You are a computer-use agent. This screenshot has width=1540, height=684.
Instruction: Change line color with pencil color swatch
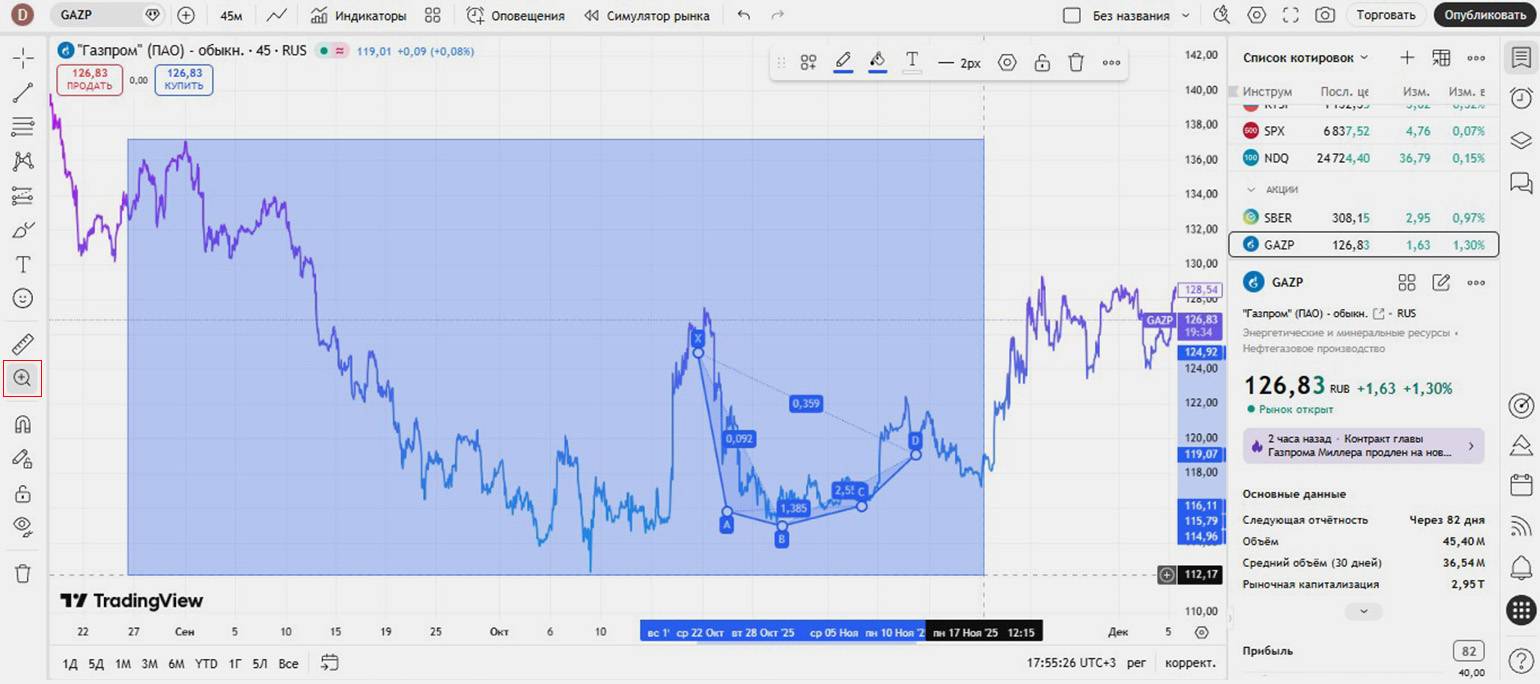(x=843, y=62)
